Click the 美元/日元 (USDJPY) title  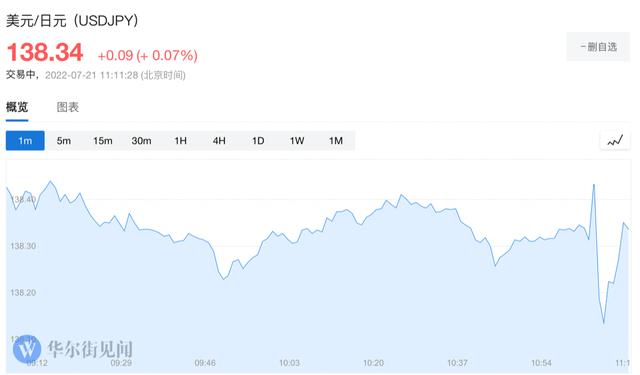tap(72, 20)
